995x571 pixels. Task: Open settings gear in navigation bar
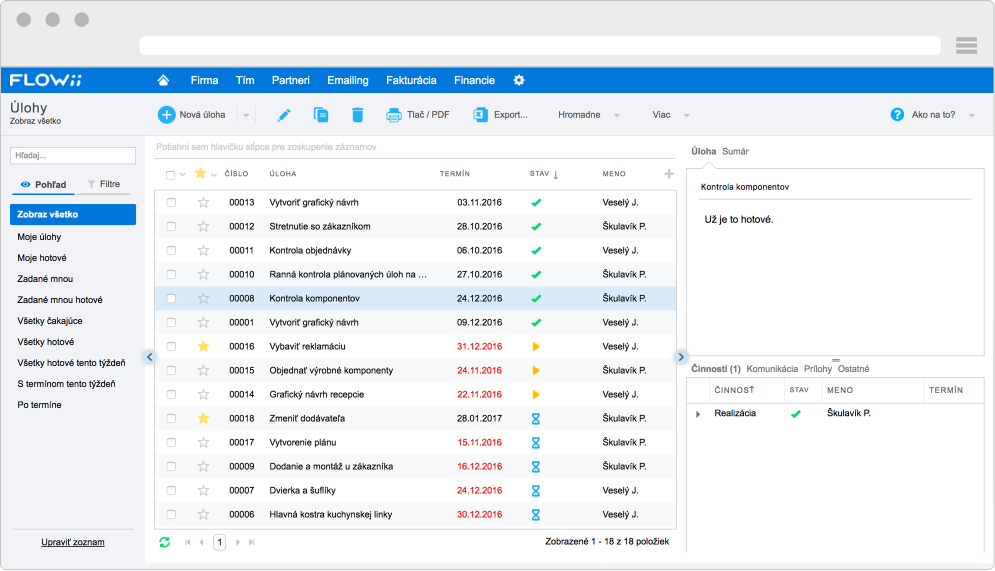tap(519, 80)
